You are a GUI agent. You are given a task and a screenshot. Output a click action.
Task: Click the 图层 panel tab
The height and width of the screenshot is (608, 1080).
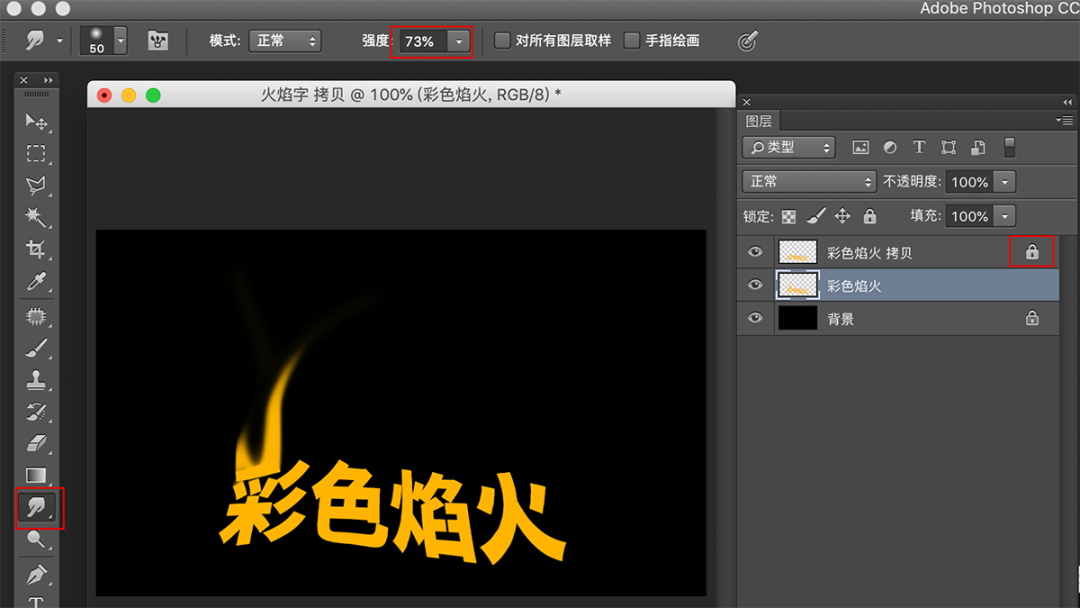tap(758, 121)
